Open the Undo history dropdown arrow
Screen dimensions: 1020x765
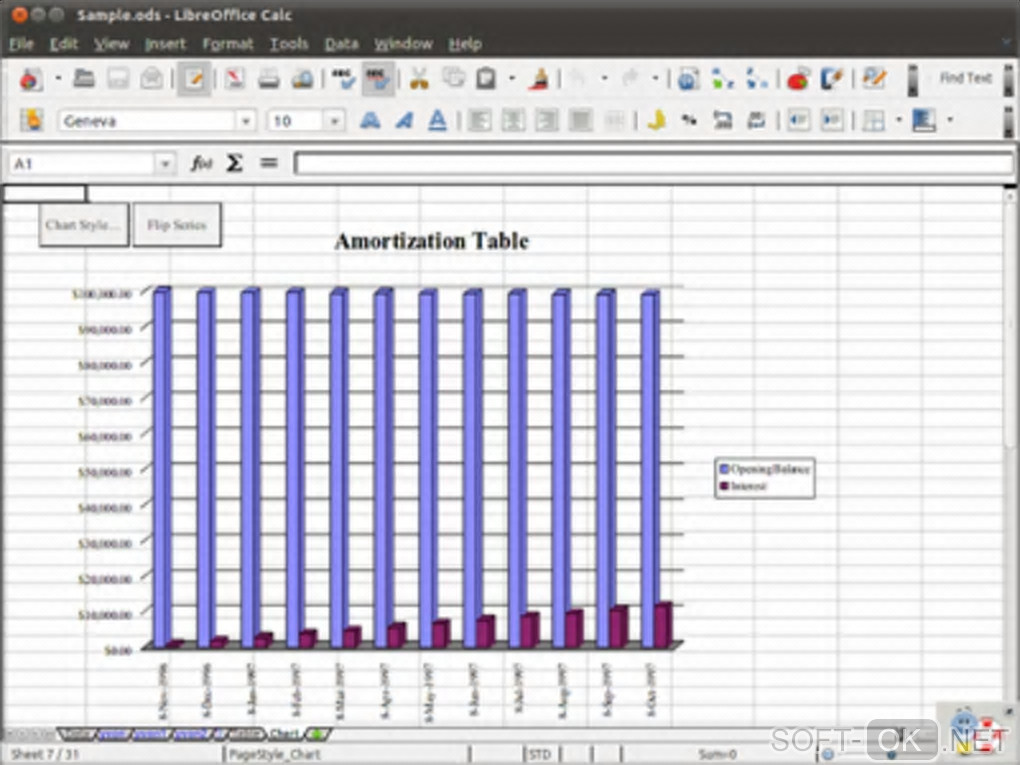(x=604, y=79)
